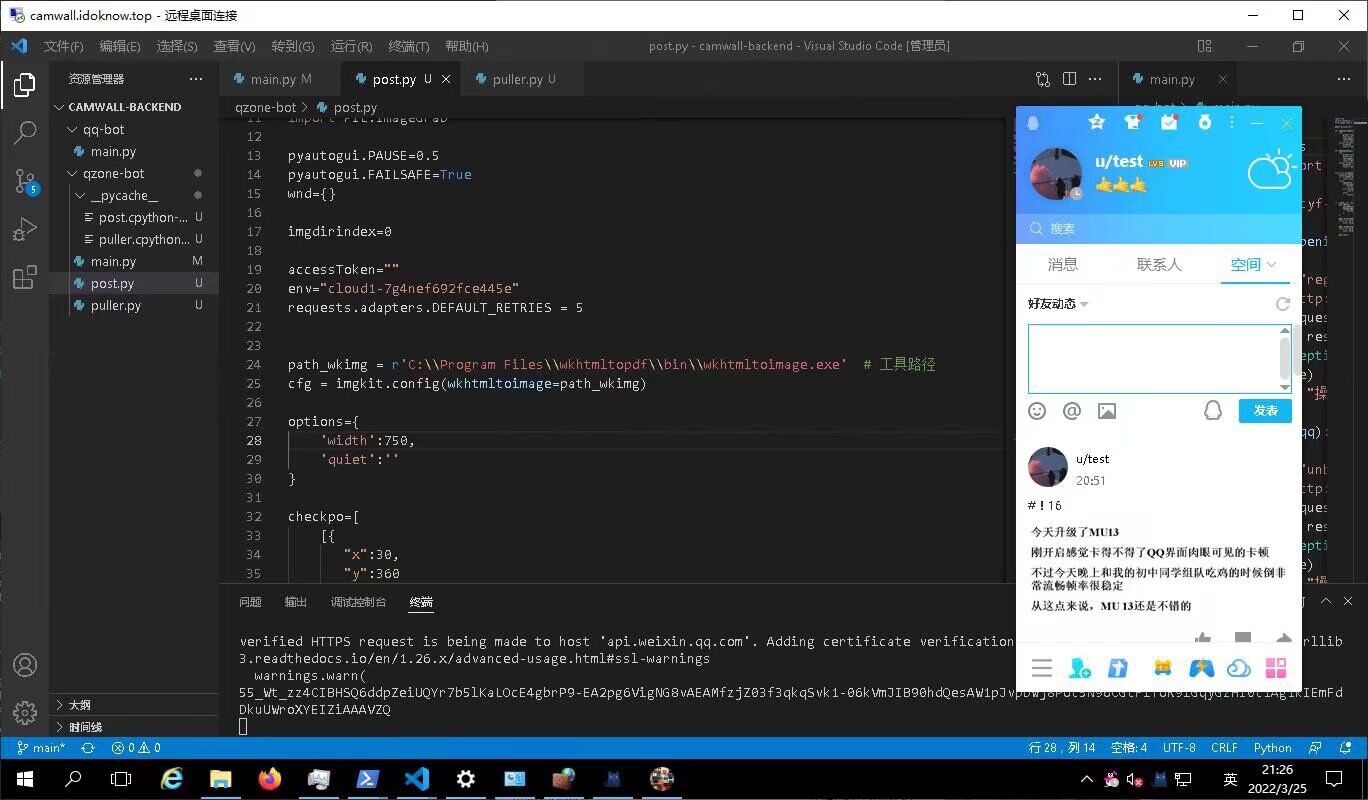The image size is (1368, 800).
Task: Click the @ mention icon in QQ
Action: [1072, 411]
